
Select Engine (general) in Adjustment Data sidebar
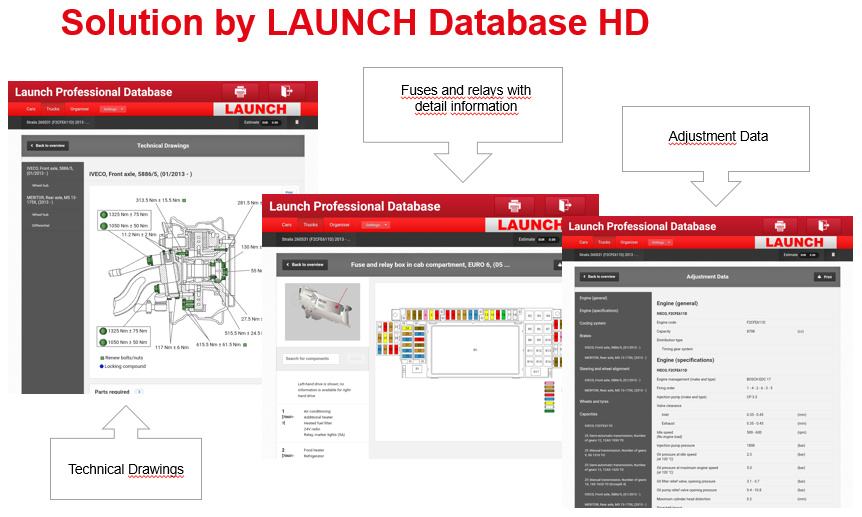pyautogui.click(x=594, y=298)
